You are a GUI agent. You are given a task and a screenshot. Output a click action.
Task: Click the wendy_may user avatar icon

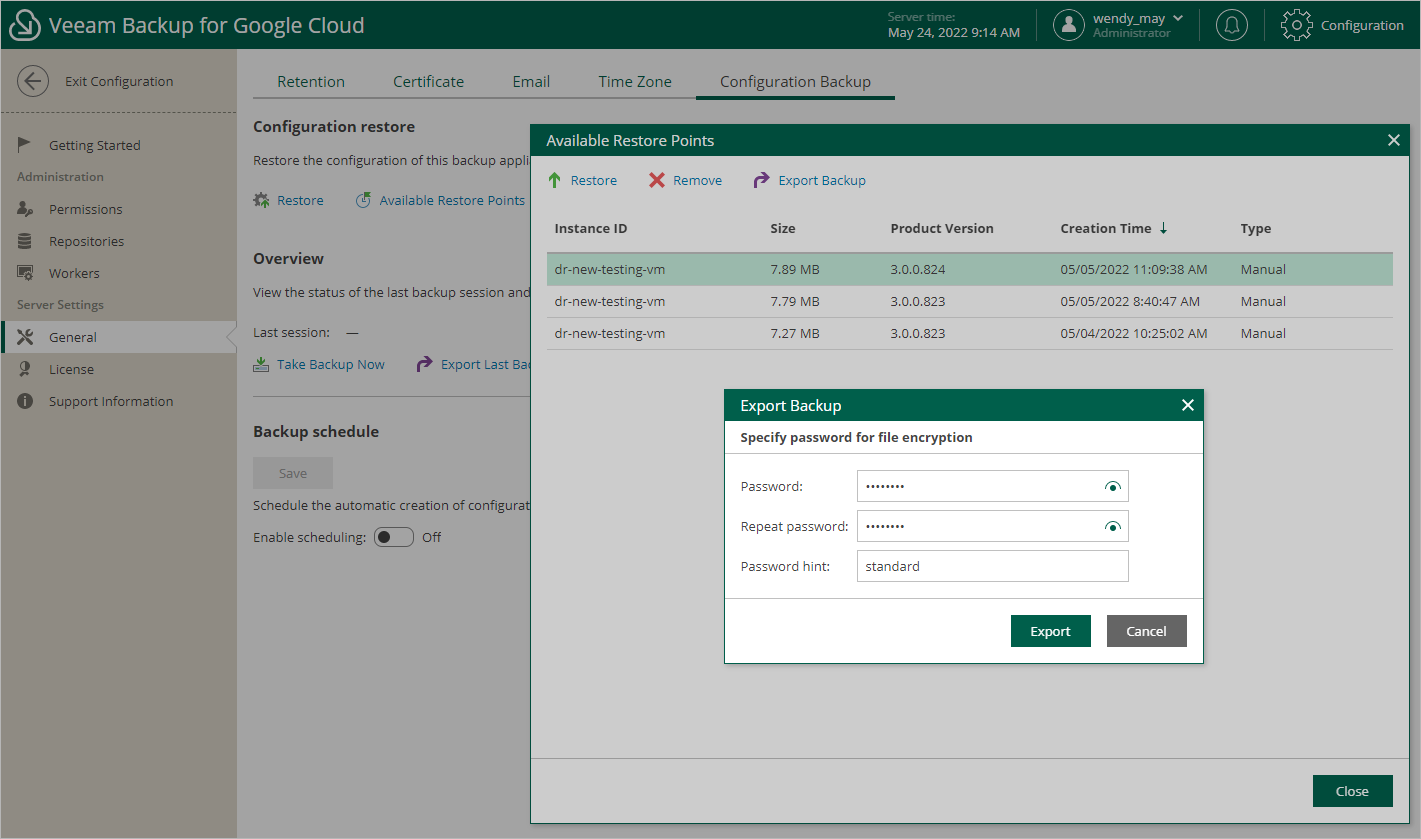[1069, 25]
